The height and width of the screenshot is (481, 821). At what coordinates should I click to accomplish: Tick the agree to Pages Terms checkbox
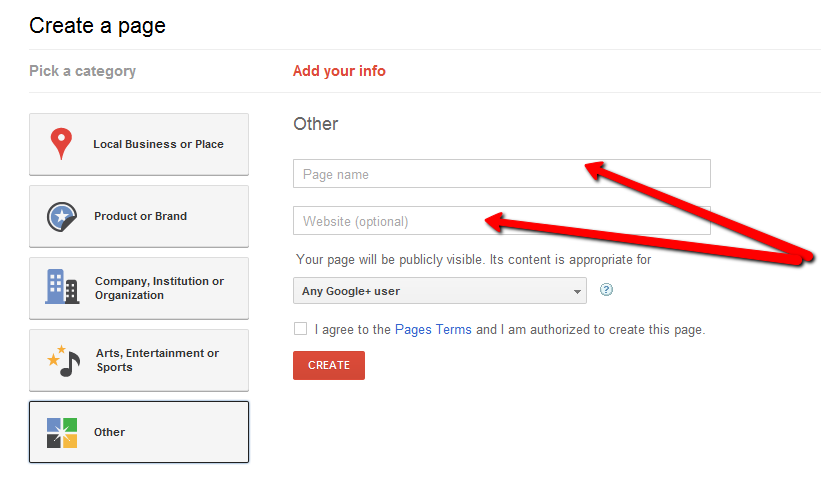pos(301,329)
